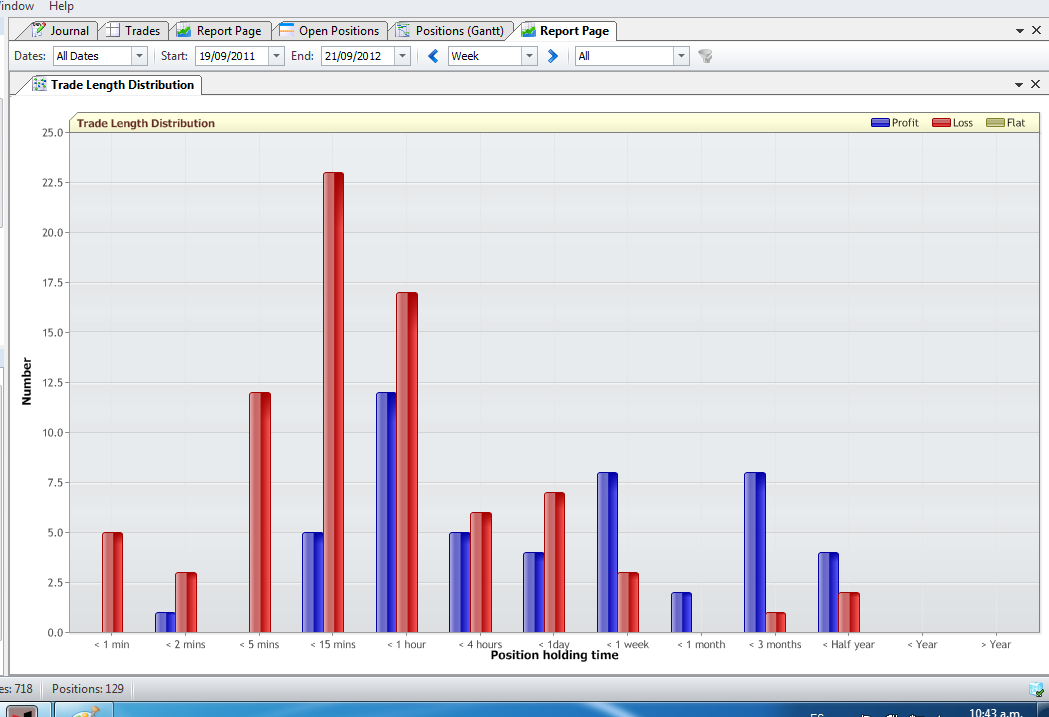Click the Profit legend label

[x=905, y=122]
